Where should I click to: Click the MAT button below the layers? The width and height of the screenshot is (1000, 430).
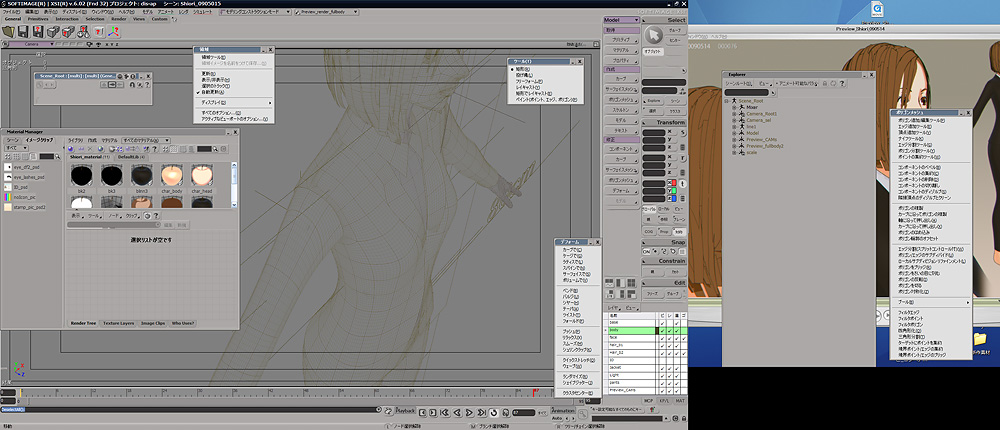pyautogui.click(x=680, y=401)
